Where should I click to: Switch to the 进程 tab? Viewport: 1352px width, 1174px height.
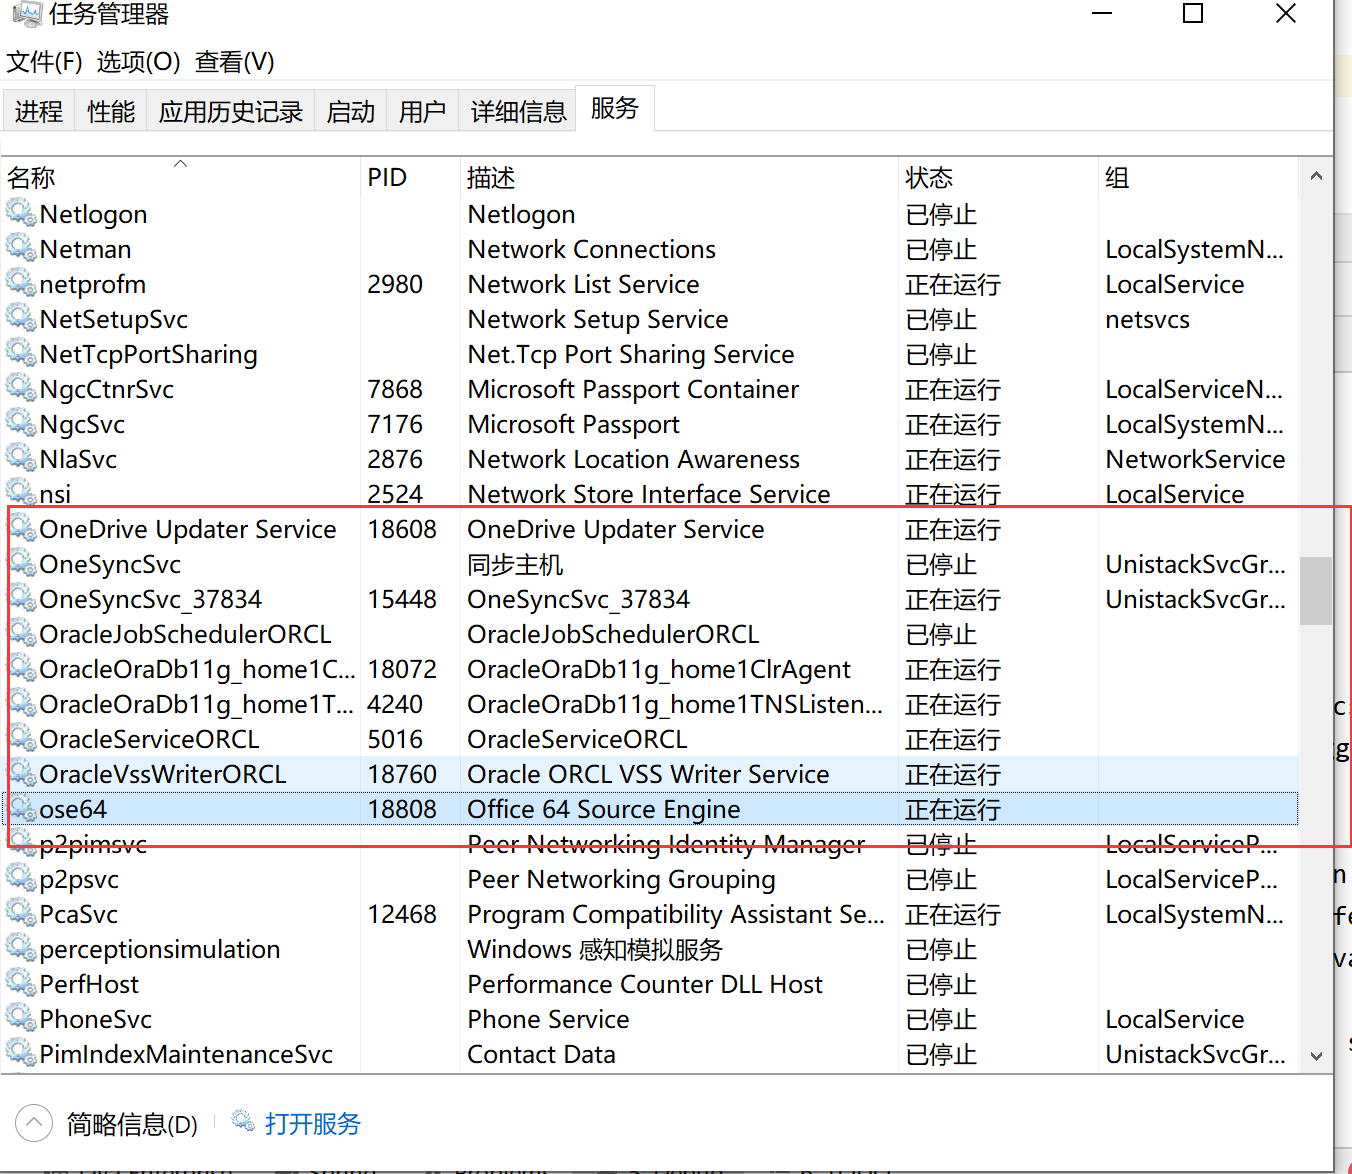[x=38, y=111]
